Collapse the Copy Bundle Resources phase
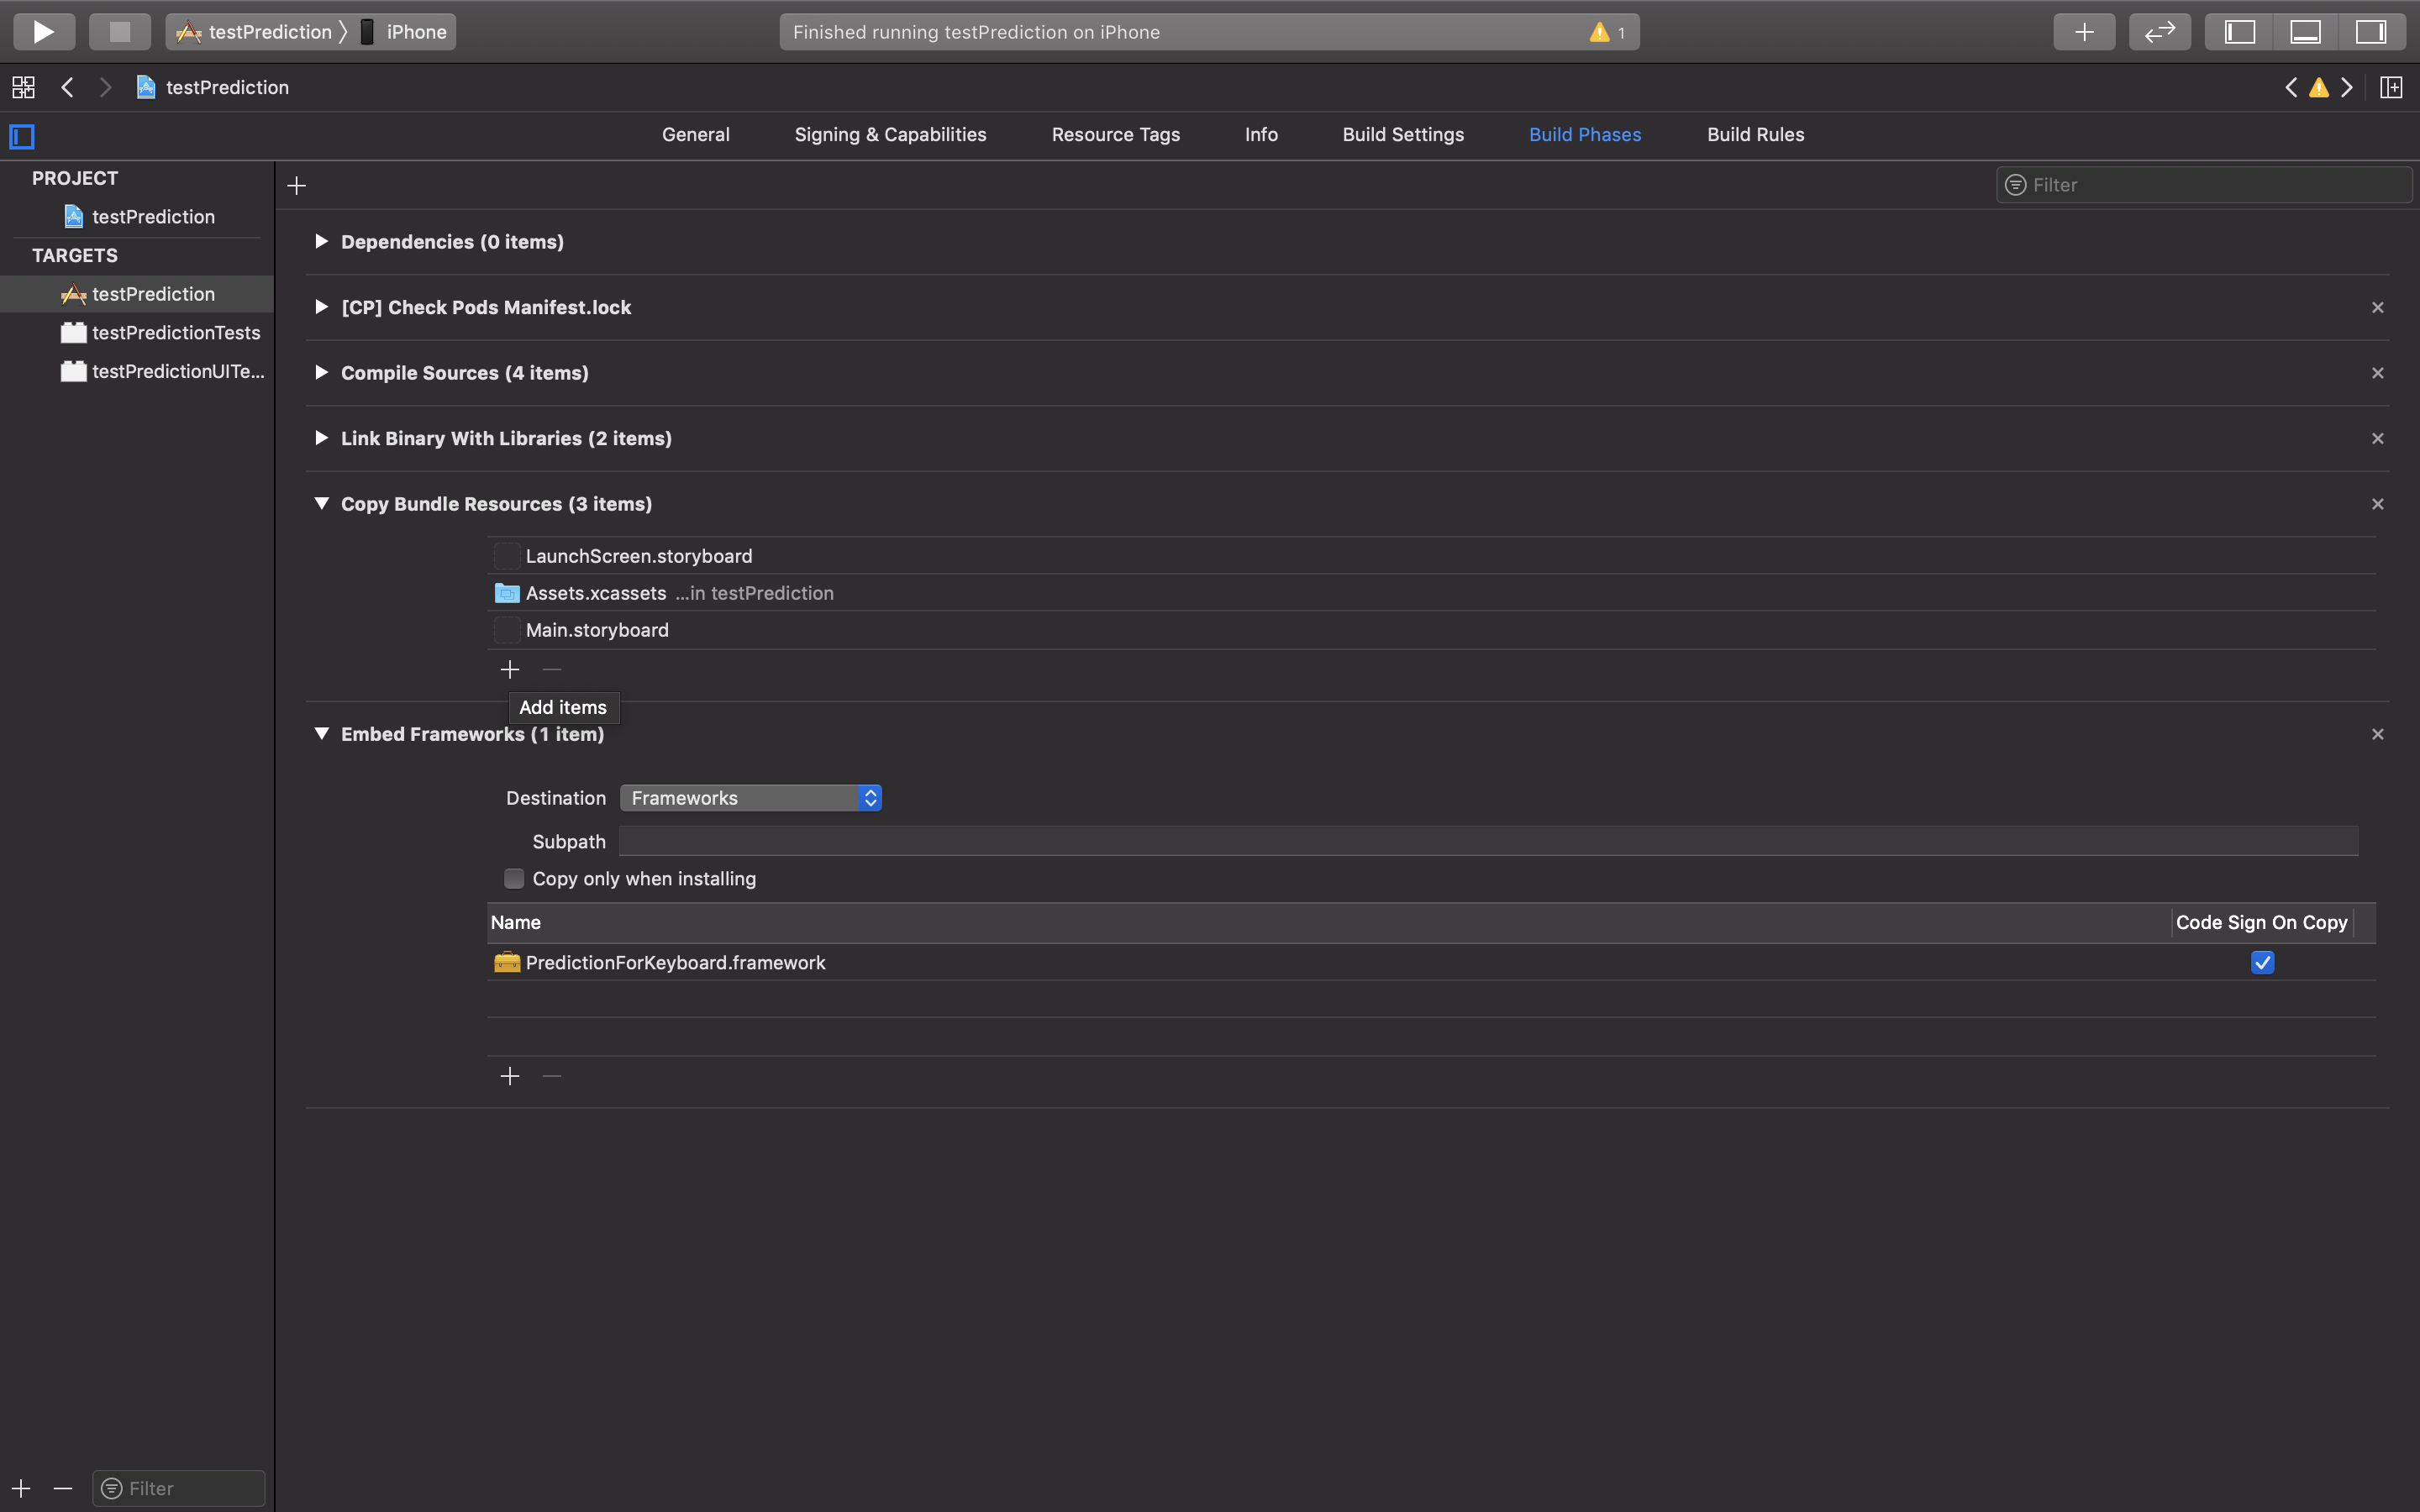Screen dimensions: 2420x1512 point(321,503)
